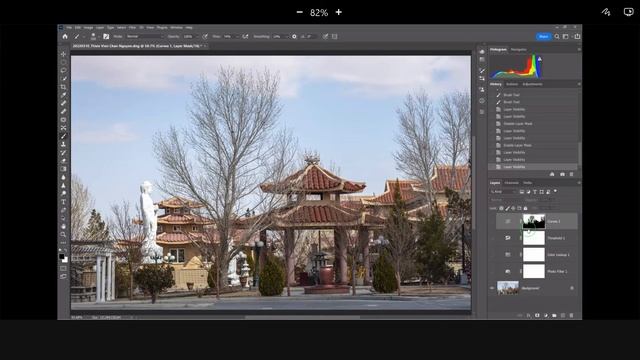Click Flow value field in options bar

[x=229, y=36]
